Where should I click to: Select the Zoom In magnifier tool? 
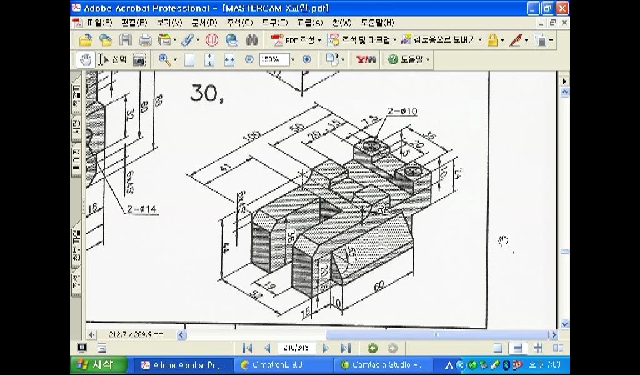point(164,60)
